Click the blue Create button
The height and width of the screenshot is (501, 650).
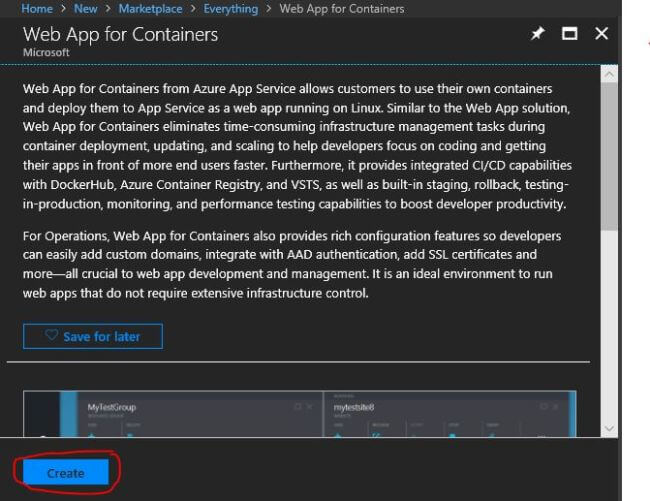pyautogui.click(x=66, y=473)
